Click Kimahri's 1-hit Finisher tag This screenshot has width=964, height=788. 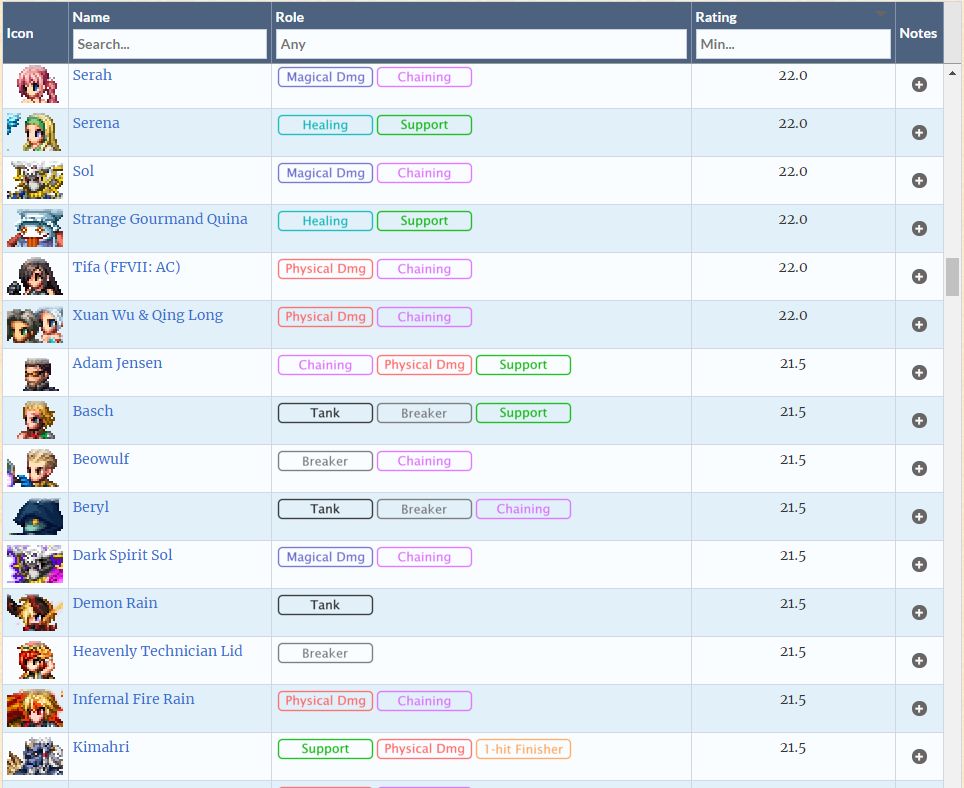click(523, 749)
